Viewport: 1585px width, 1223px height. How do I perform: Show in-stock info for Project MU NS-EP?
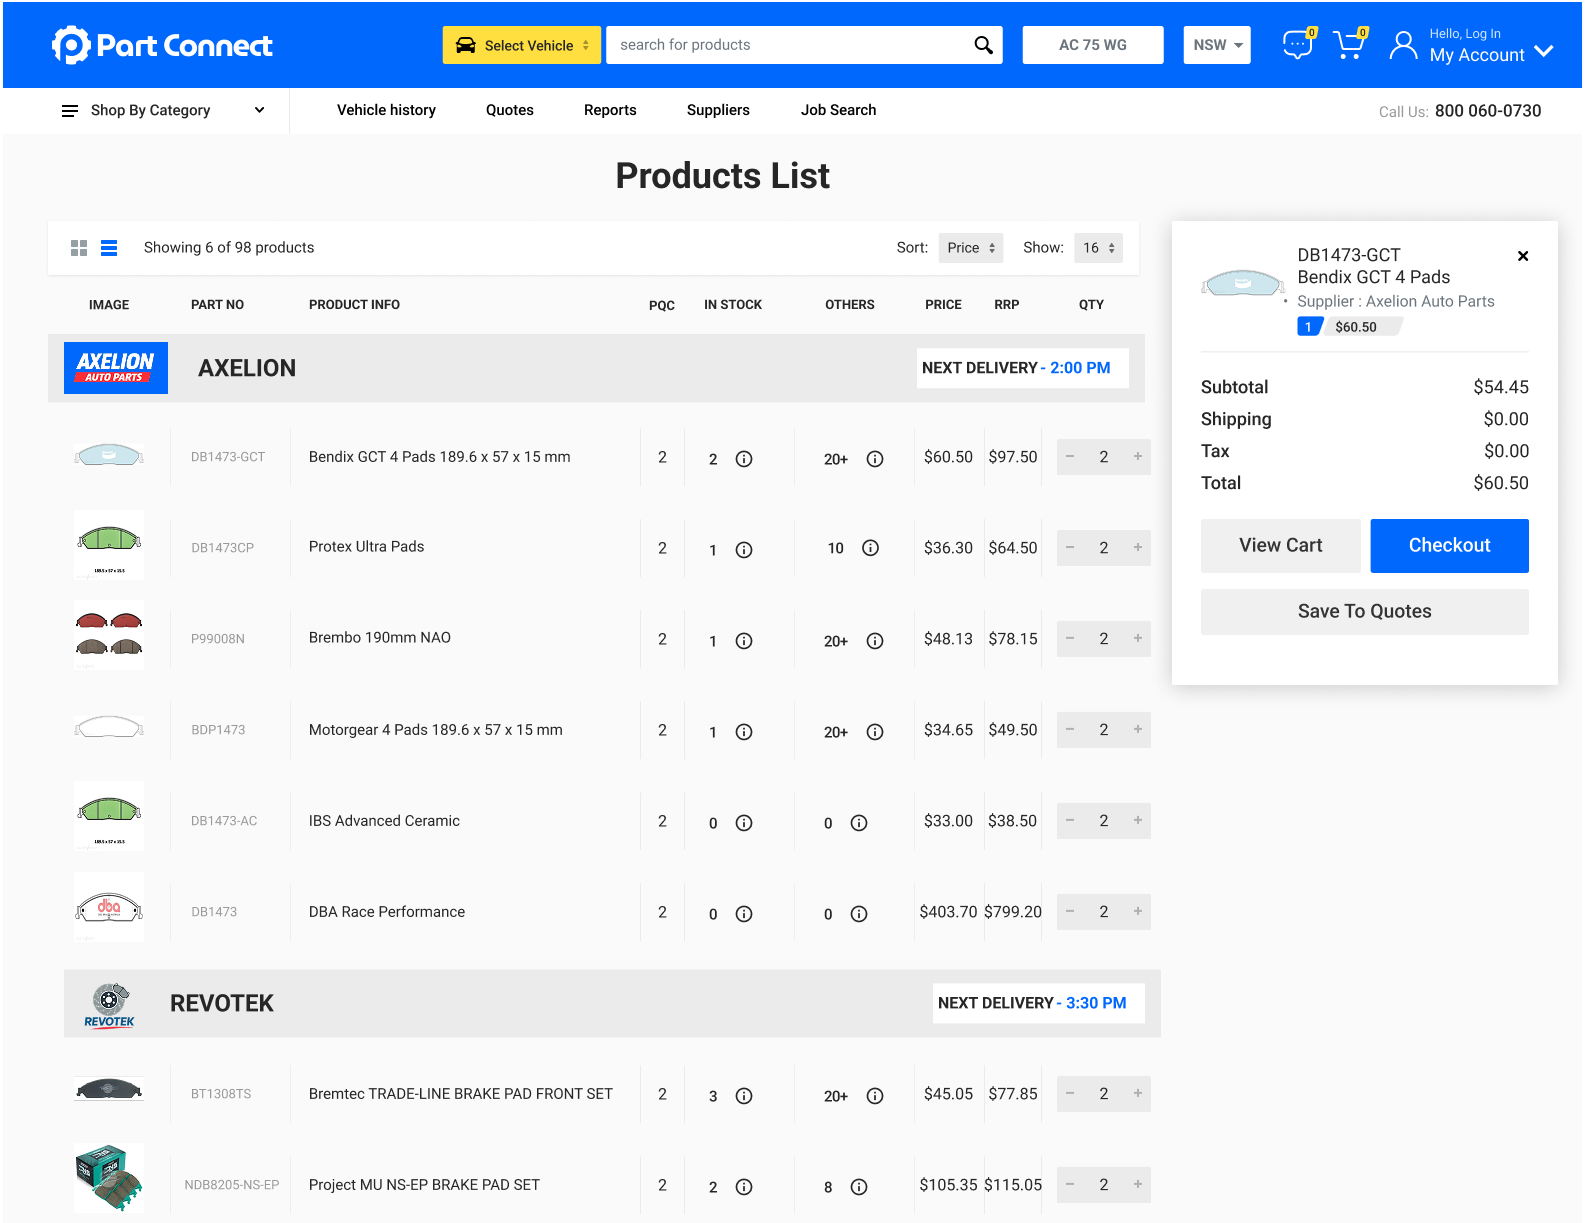(744, 1187)
